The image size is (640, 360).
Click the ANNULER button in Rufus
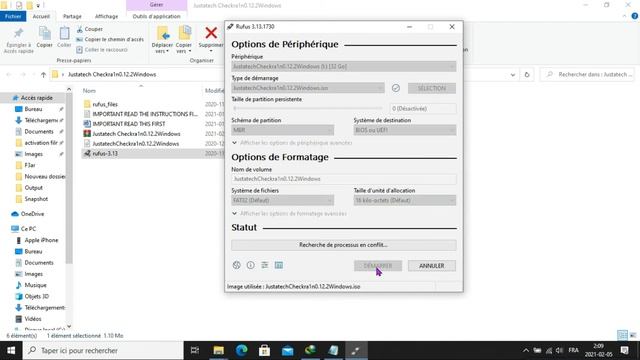point(432,266)
